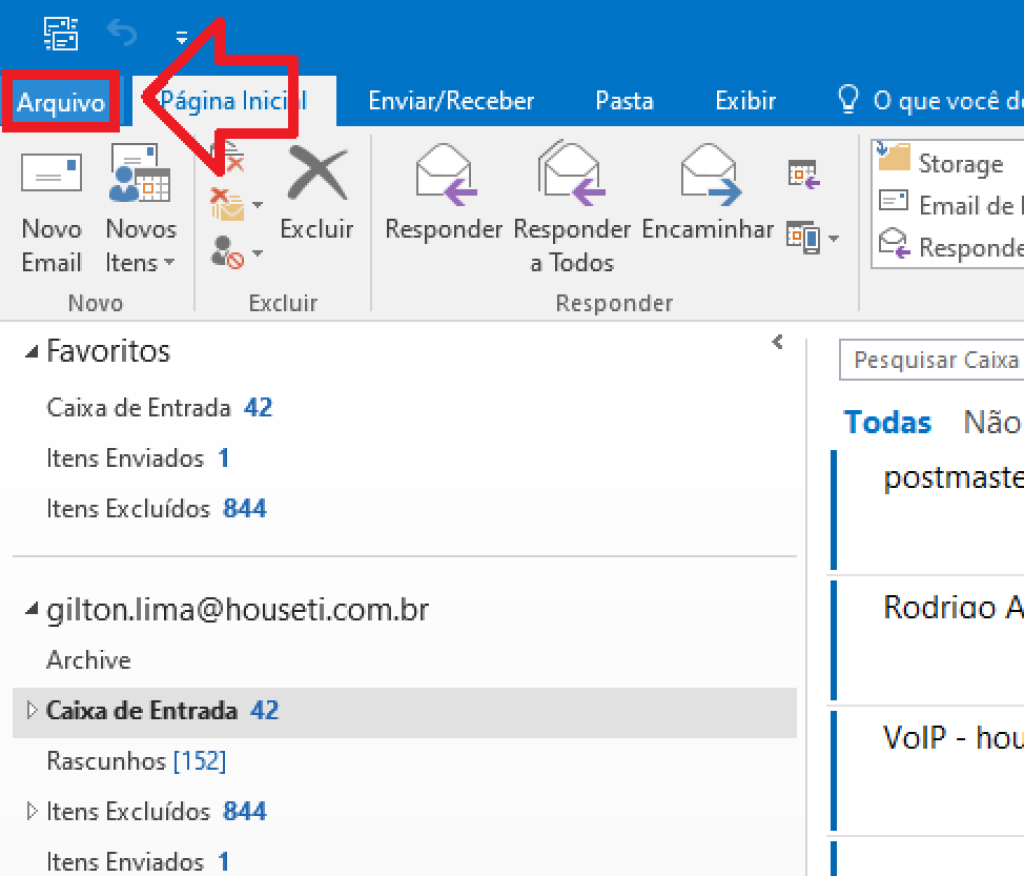The image size is (1024, 876).
Task: Click the Send/Receive all folders quick access icon
Action: click(x=61, y=34)
